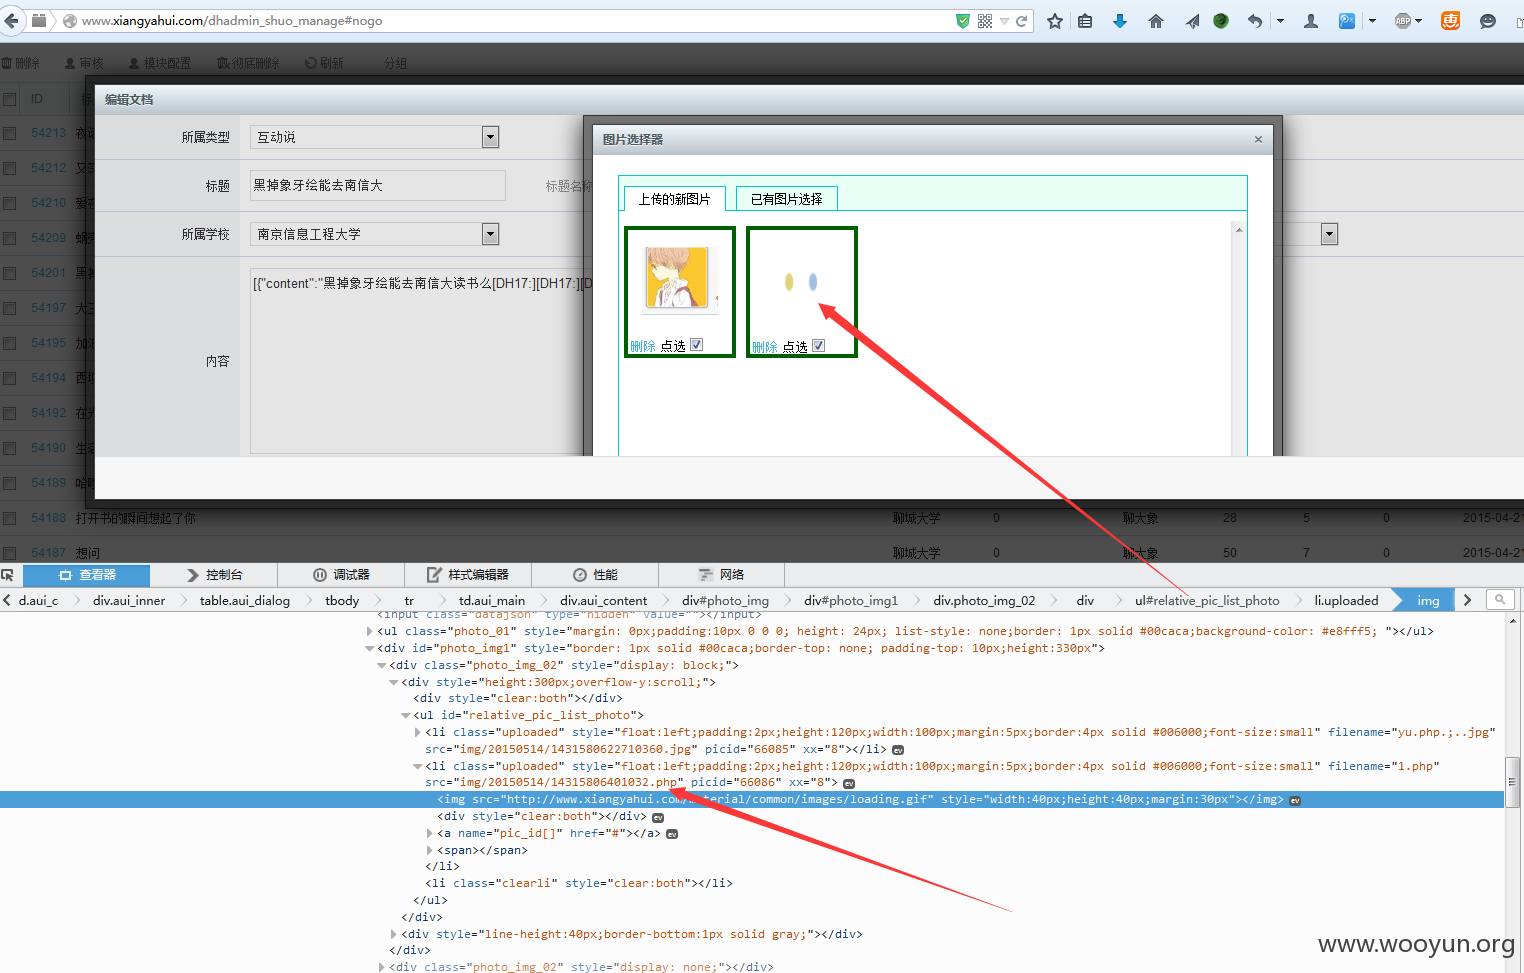Click the green circular extension icon
Viewport: 1524px width, 973px height.
[x=1221, y=21]
